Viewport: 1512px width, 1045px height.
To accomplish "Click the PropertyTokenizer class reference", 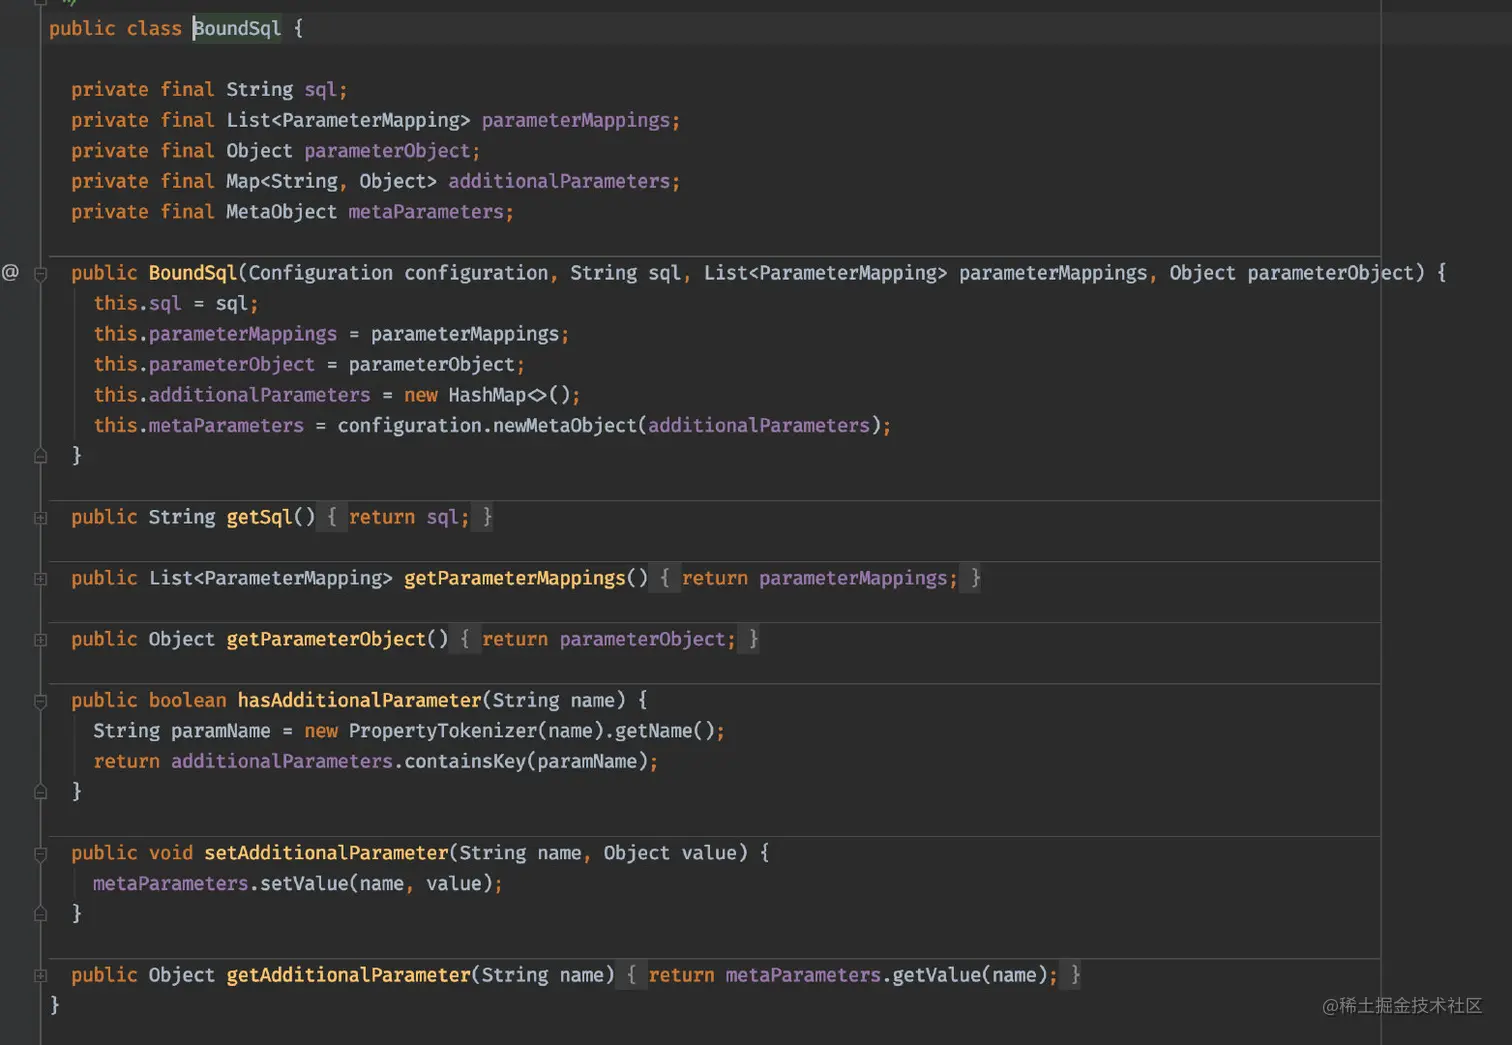I will [443, 731].
